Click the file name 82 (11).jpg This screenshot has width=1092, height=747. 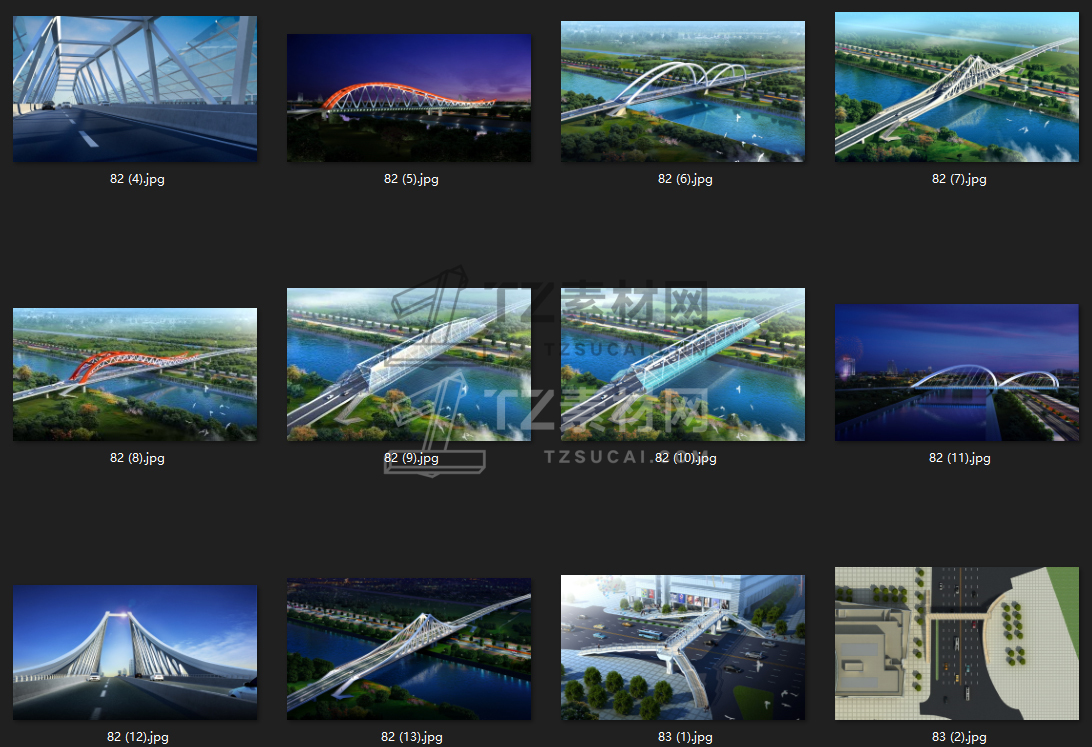coord(959,458)
